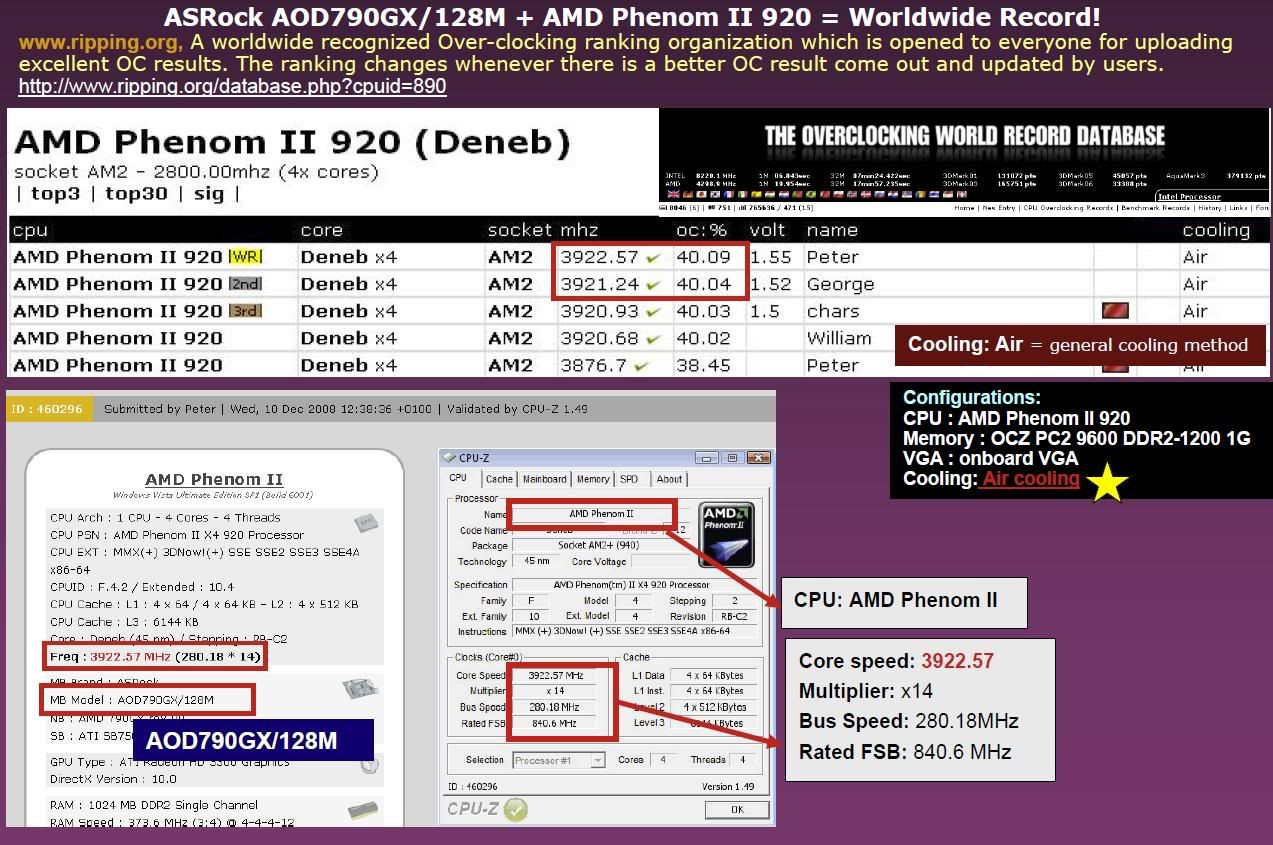Click the Intel Processor tab on ripping.org
This screenshot has width=1273, height=845.
tap(1188, 197)
